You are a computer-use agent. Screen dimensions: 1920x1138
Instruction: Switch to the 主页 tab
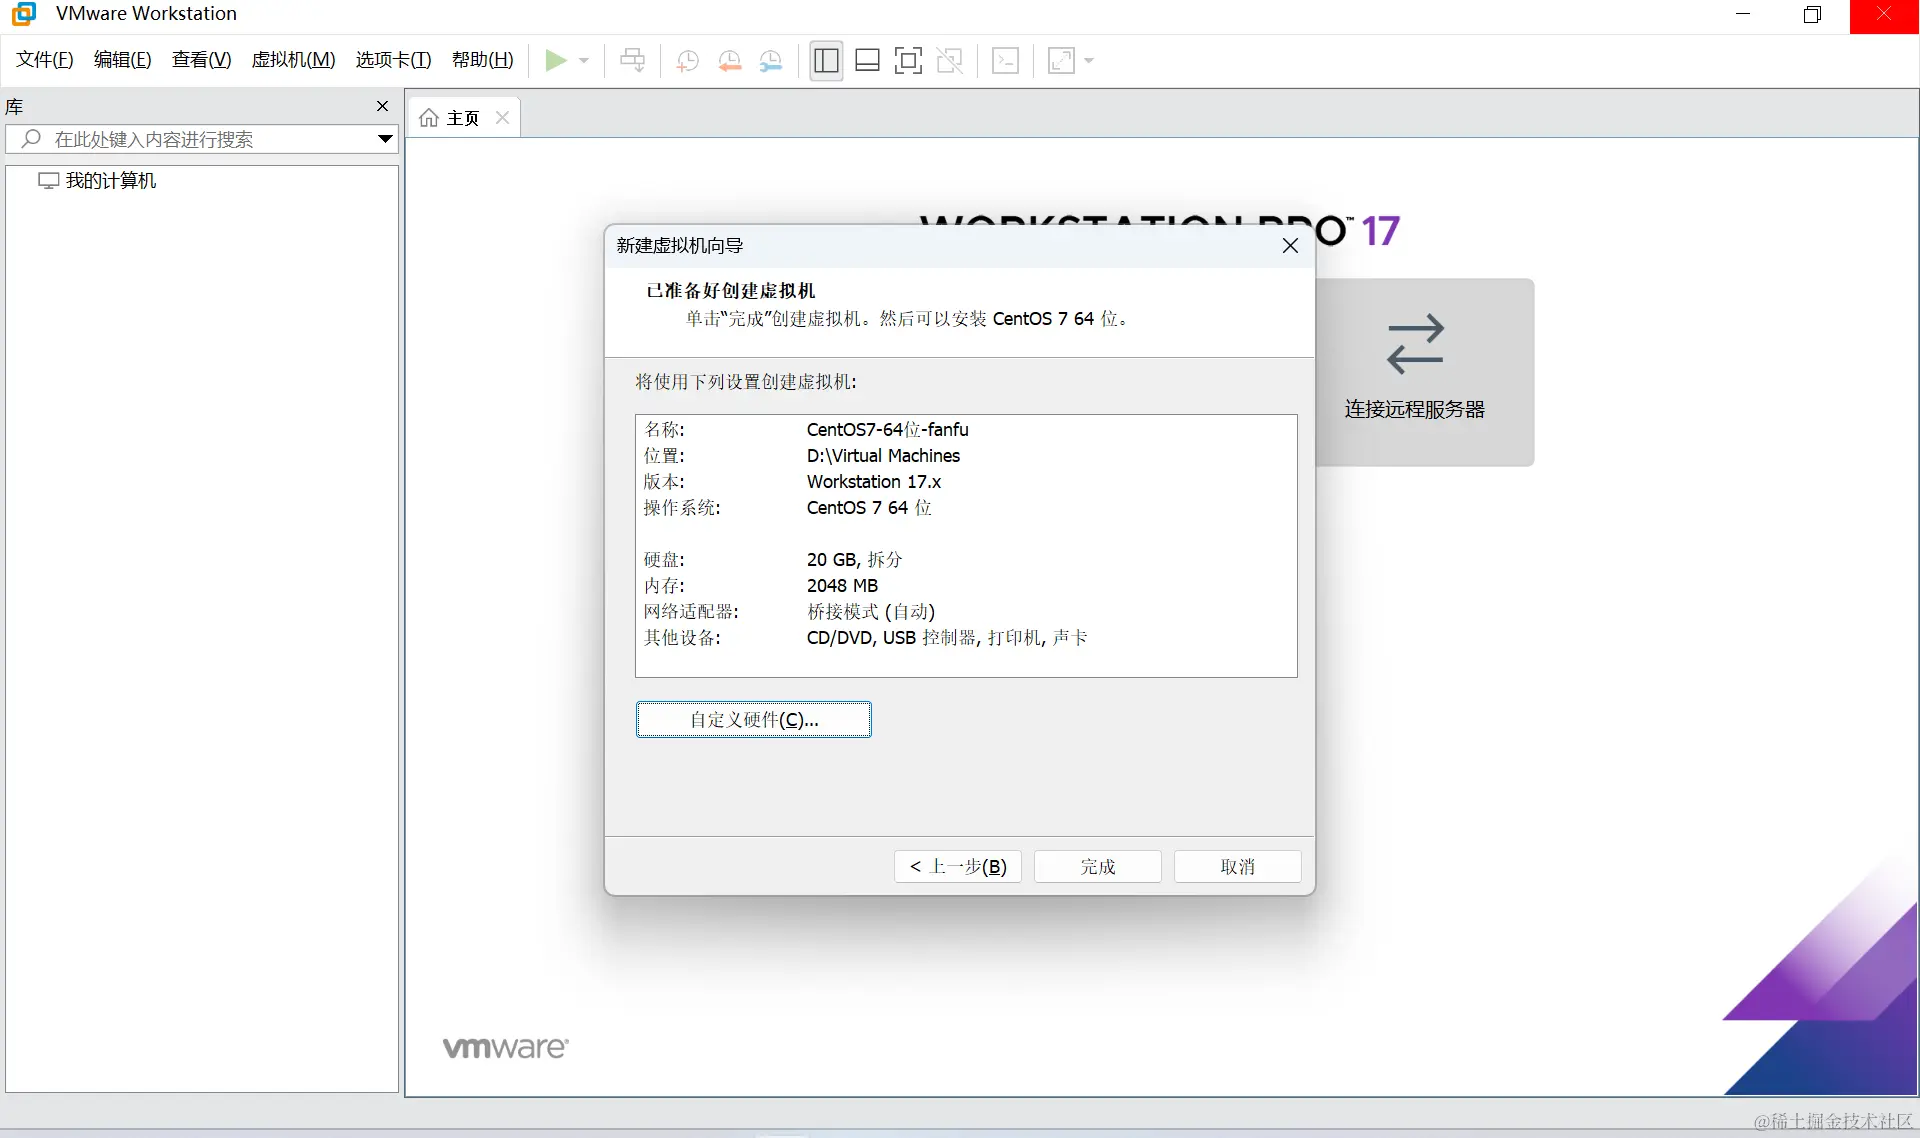[460, 118]
